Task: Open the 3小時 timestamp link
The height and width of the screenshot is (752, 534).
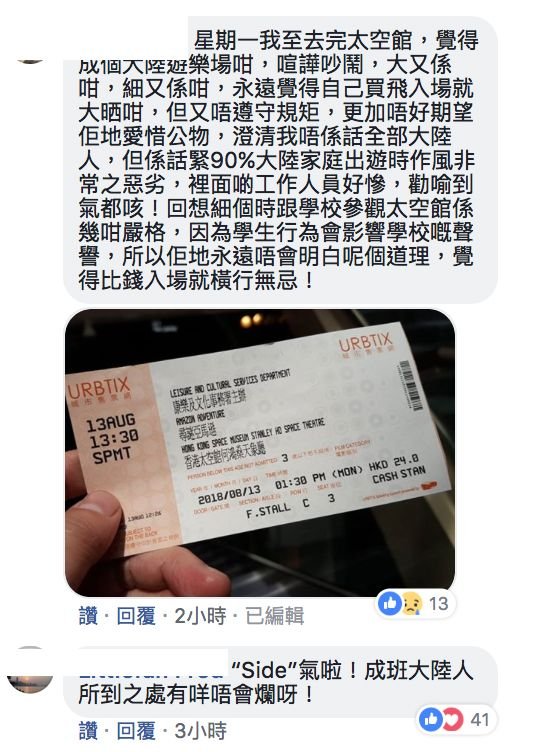Action: tap(200, 731)
